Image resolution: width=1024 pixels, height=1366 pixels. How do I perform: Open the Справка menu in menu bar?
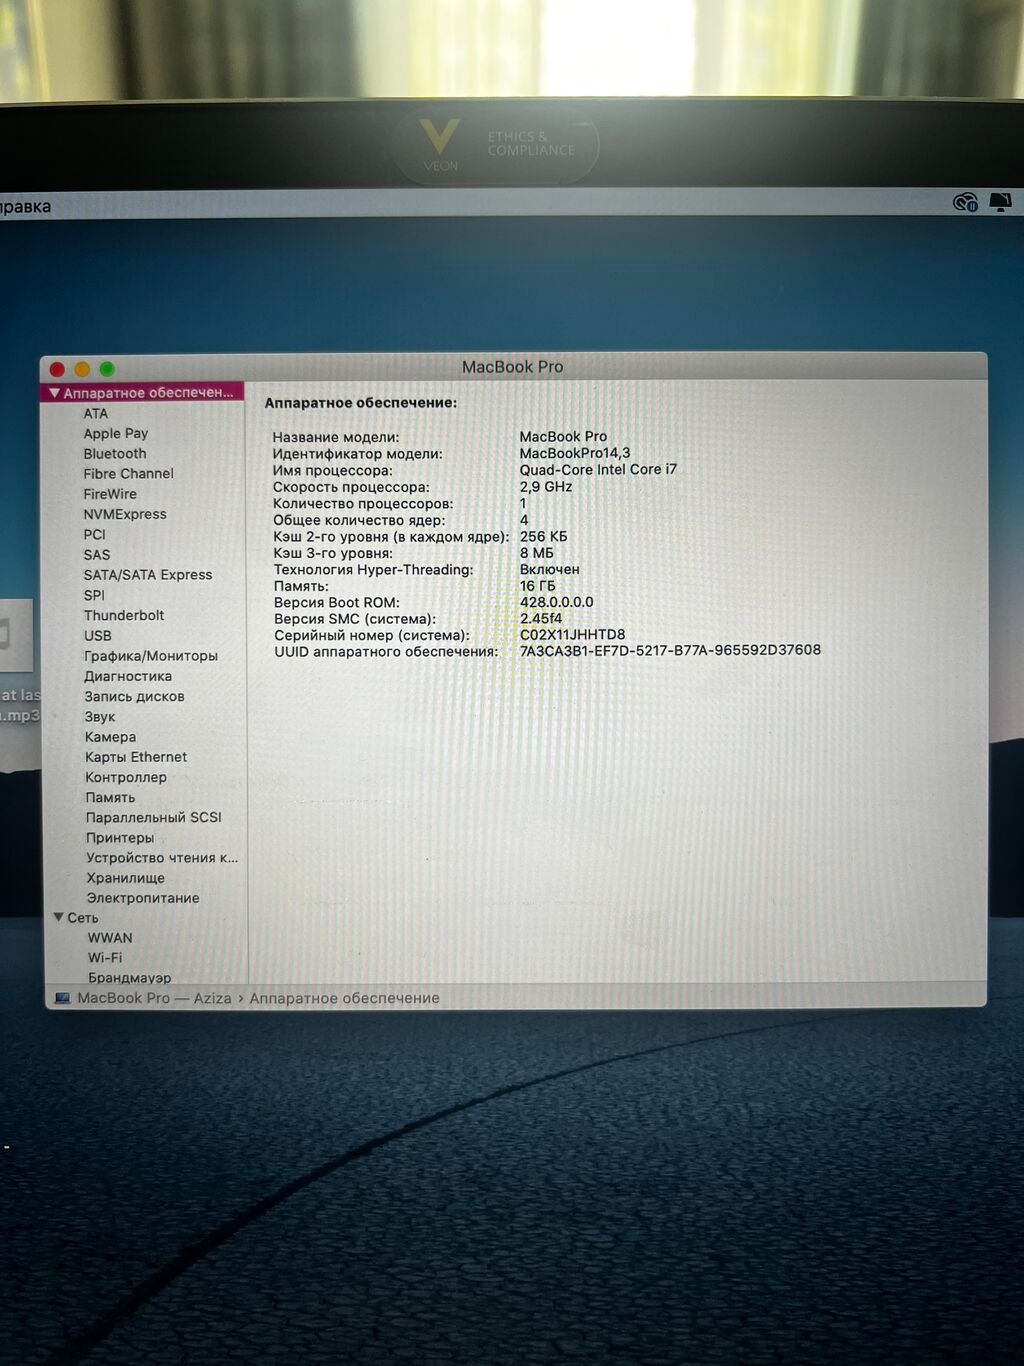coord(25,207)
